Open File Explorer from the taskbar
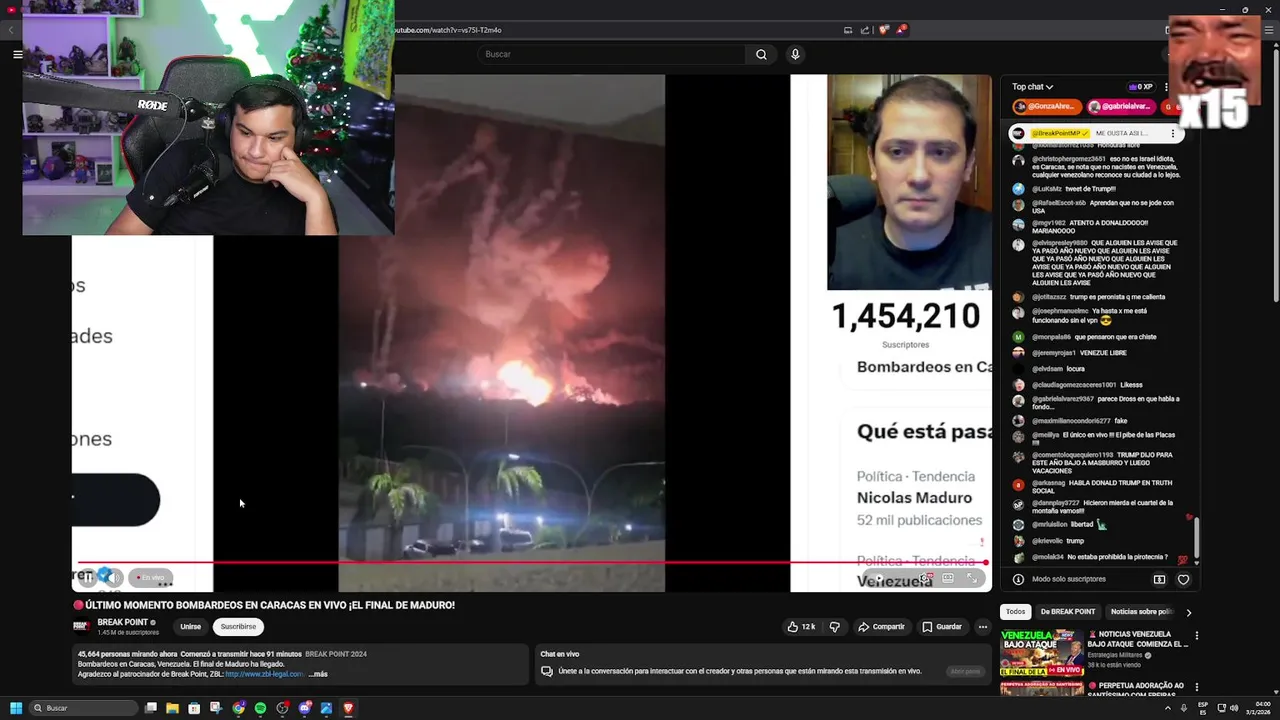Image resolution: width=1280 pixels, height=720 pixels. coord(172,708)
